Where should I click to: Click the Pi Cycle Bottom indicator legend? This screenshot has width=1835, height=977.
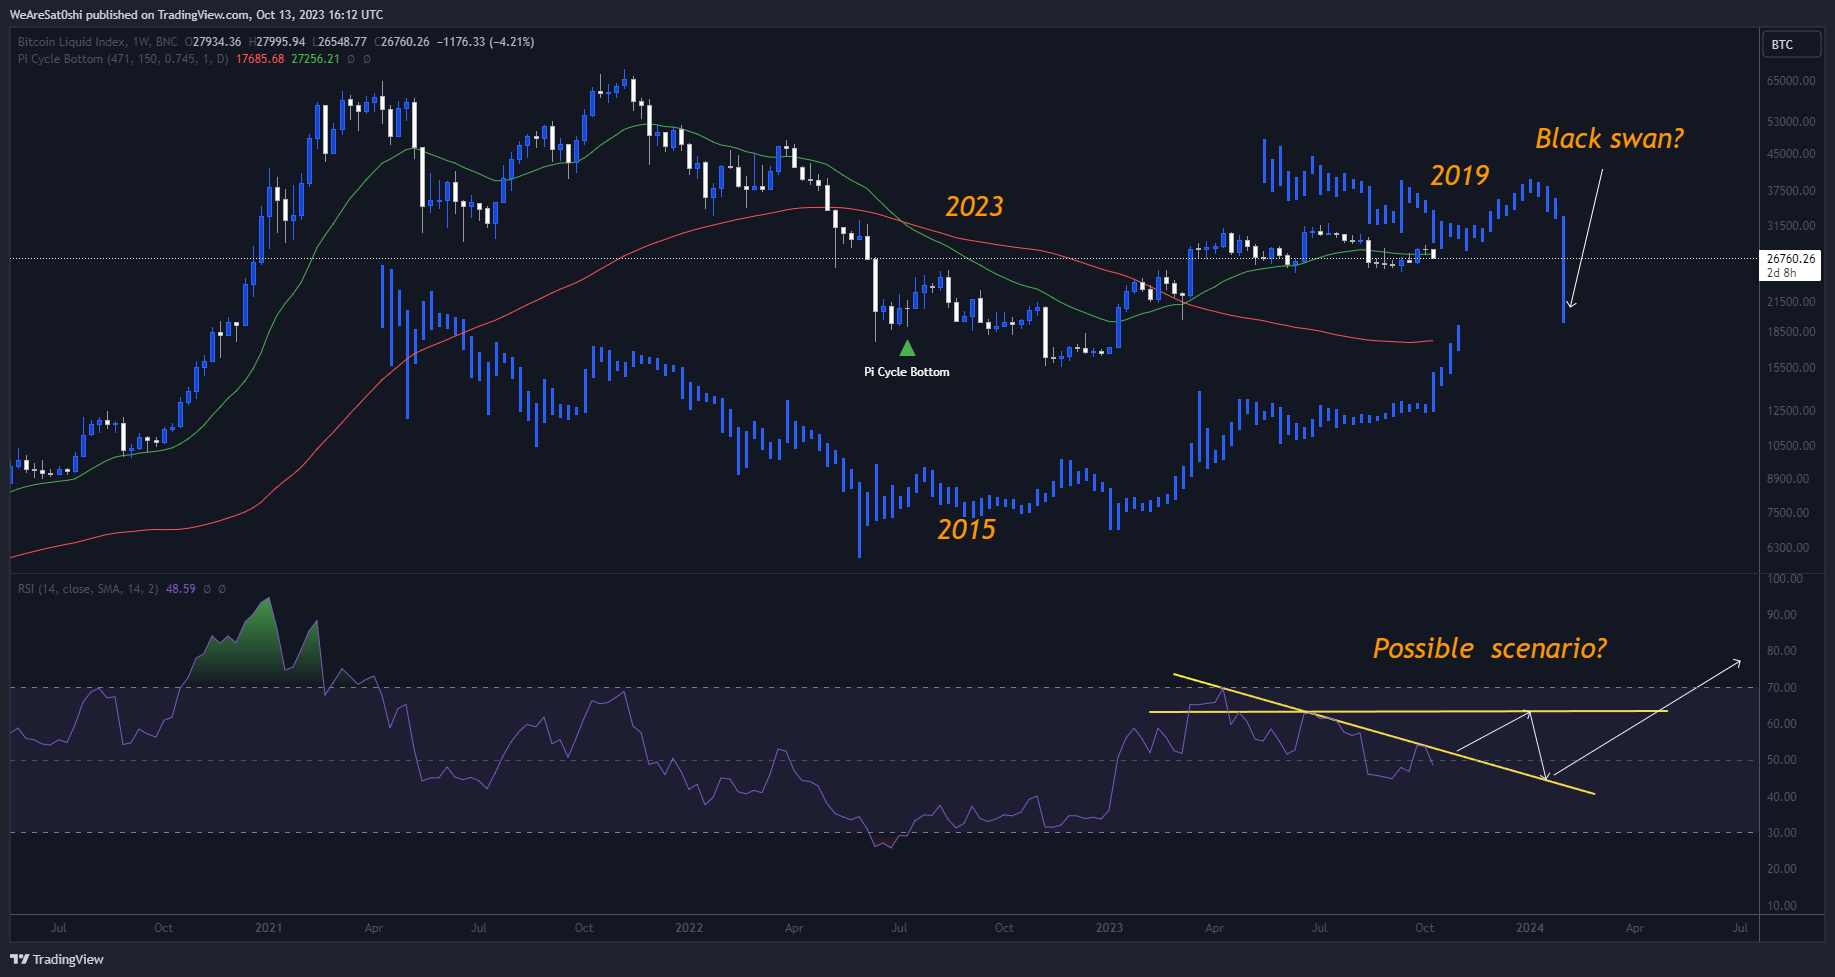[123, 59]
